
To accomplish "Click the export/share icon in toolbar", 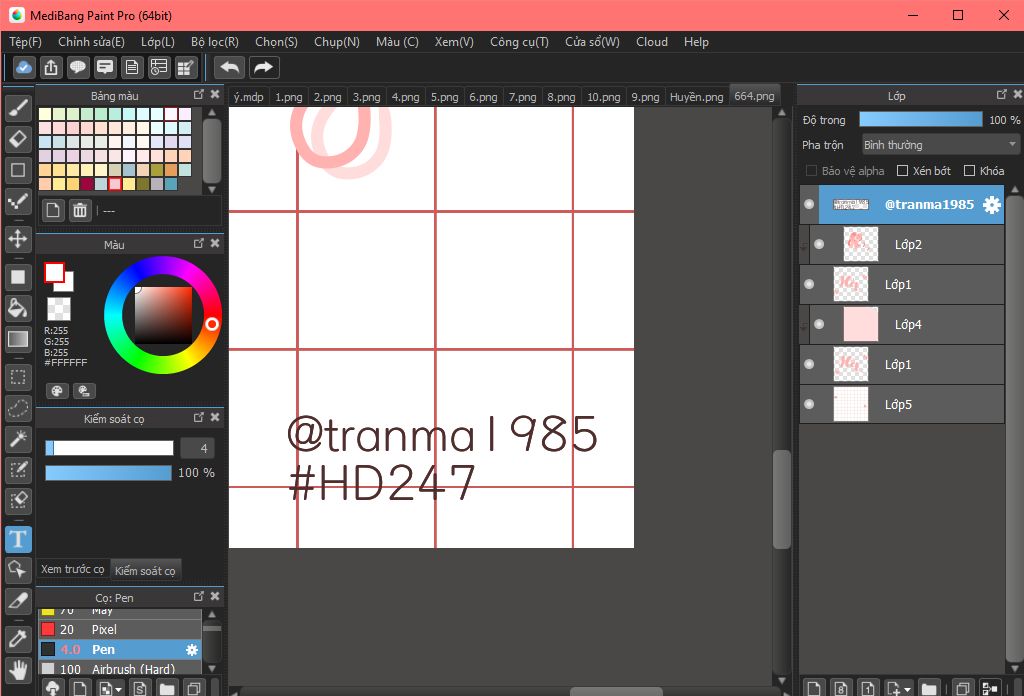I will [x=51, y=67].
